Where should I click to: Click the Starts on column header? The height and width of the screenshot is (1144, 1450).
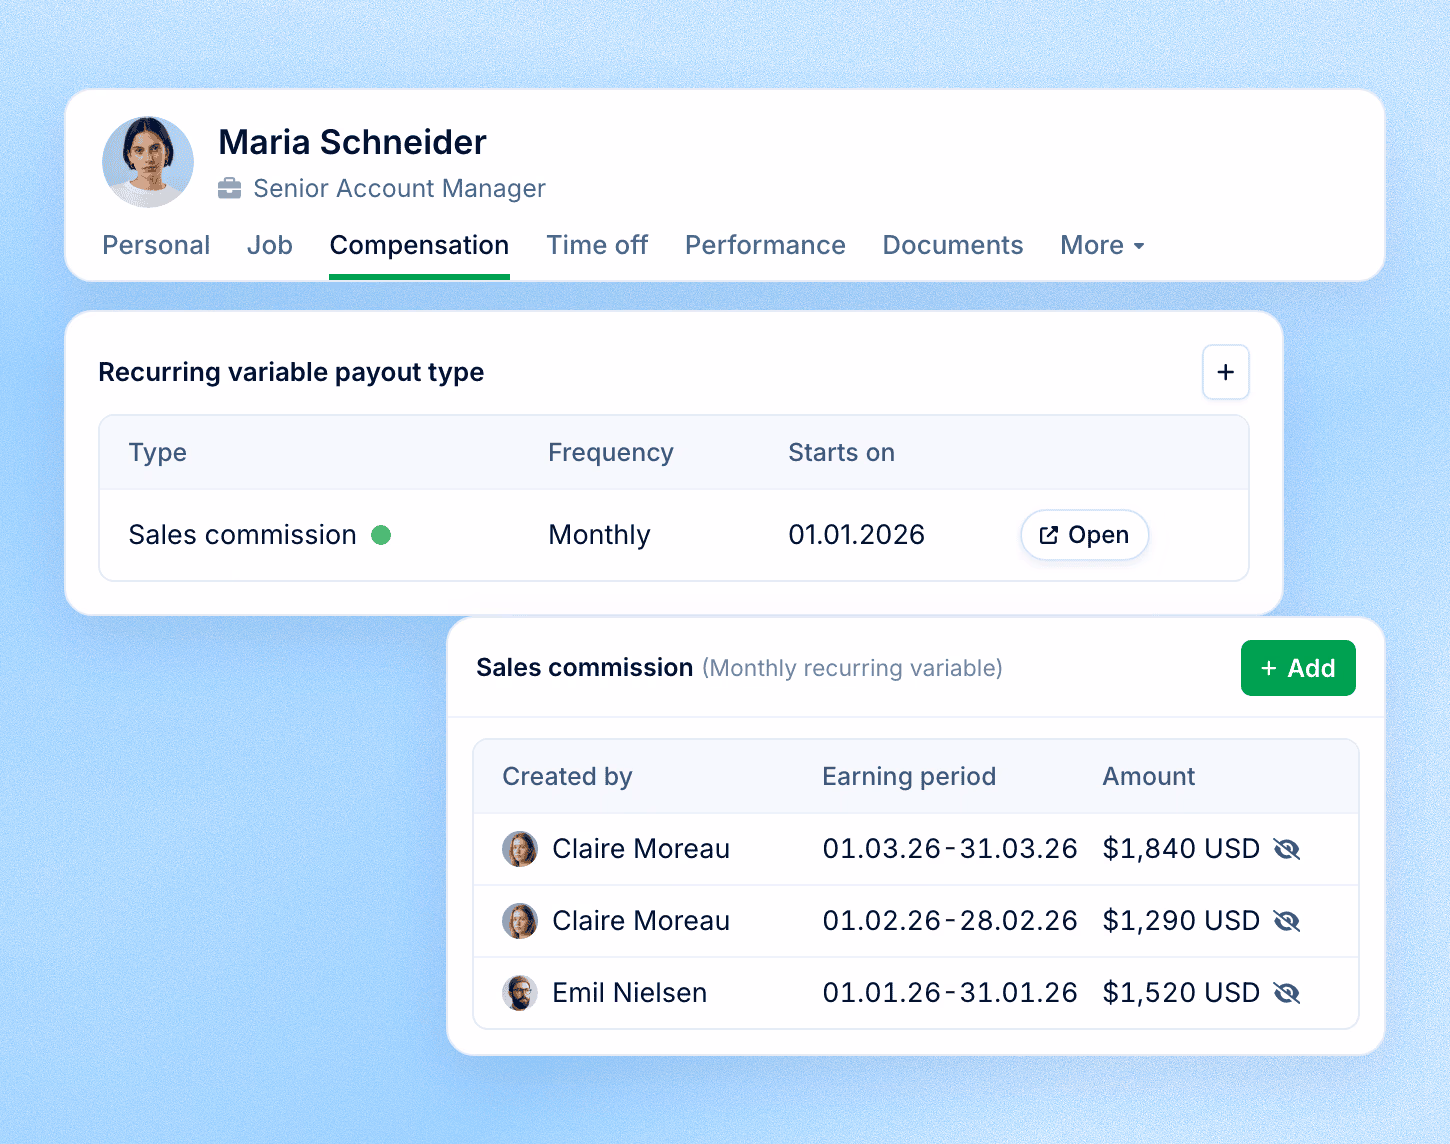(x=841, y=453)
